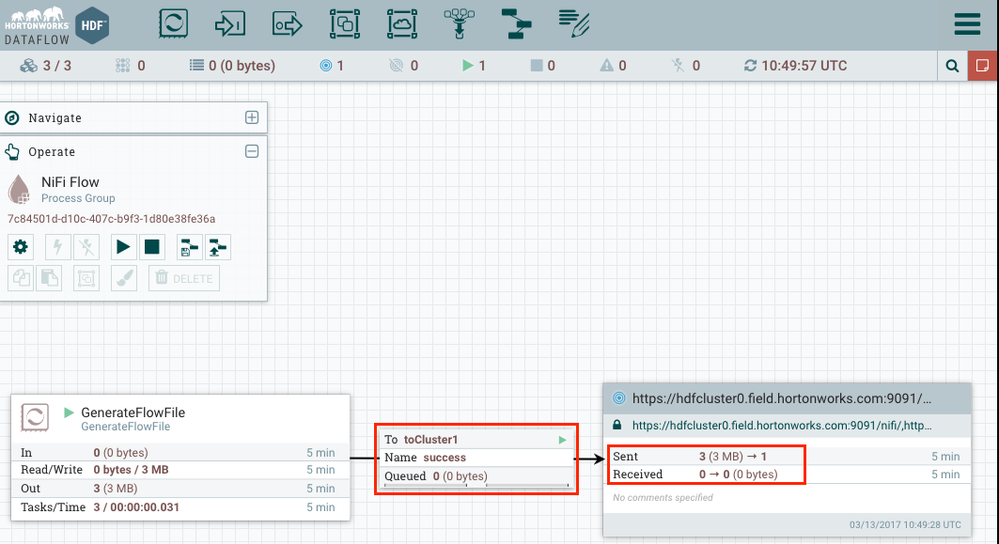Click the Read/Write 0 bytes / 3 MB row

point(180,470)
